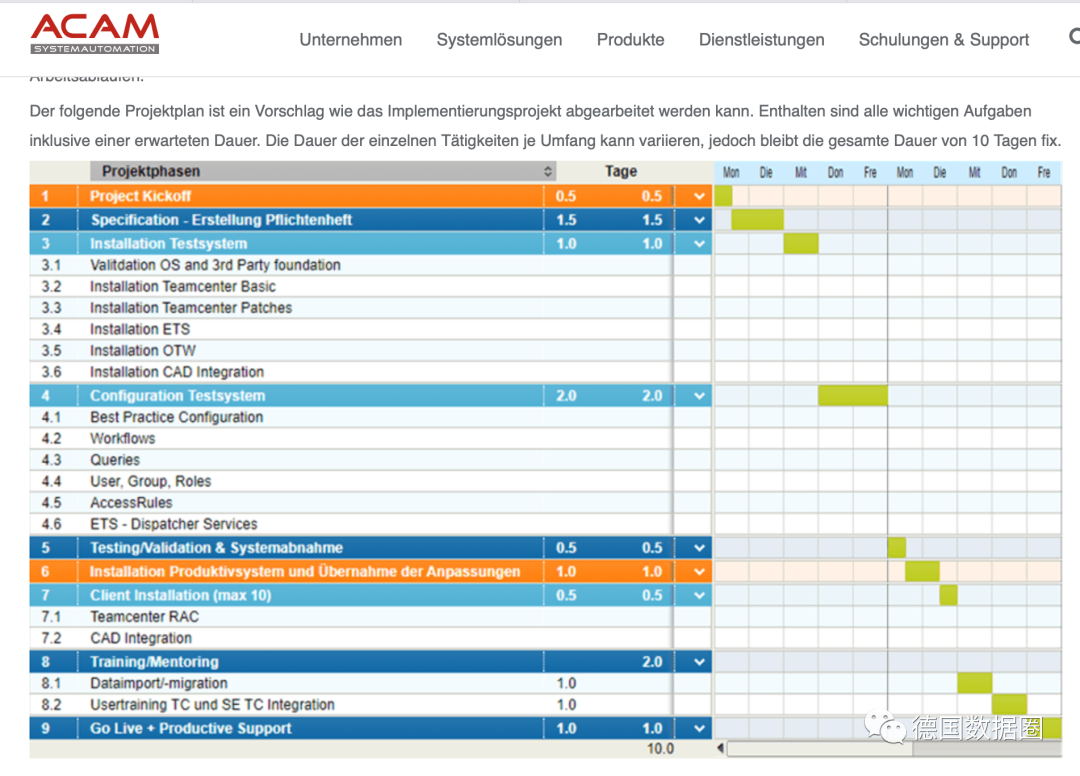Open the Systemlösungen menu
Screen dimensions: 1080x776
click(x=499, y=40)
